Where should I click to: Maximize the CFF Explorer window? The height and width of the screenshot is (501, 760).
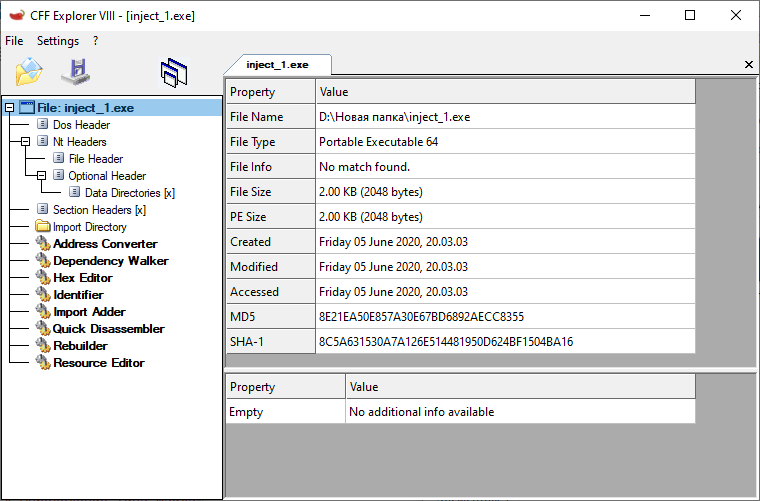690,16
